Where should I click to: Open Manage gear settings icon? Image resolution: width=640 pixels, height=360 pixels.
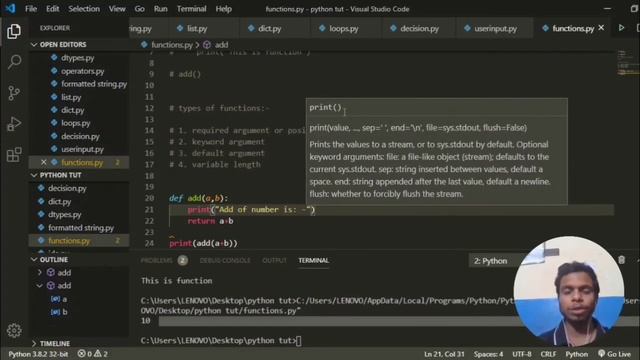[14, 330]
